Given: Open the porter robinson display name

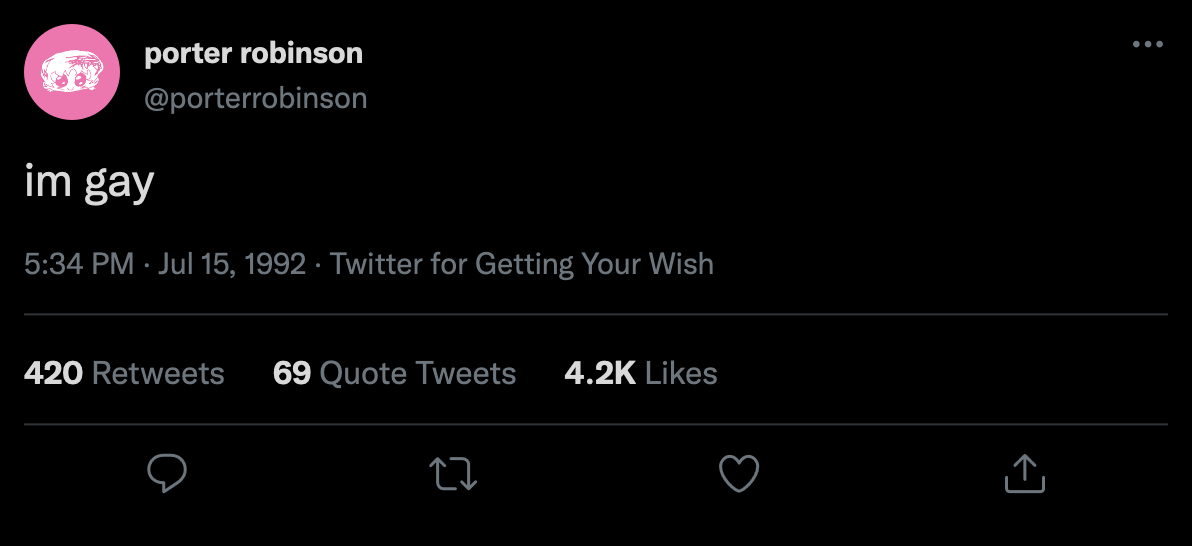Looking at the screenshot, I should (x=253, y=53).
